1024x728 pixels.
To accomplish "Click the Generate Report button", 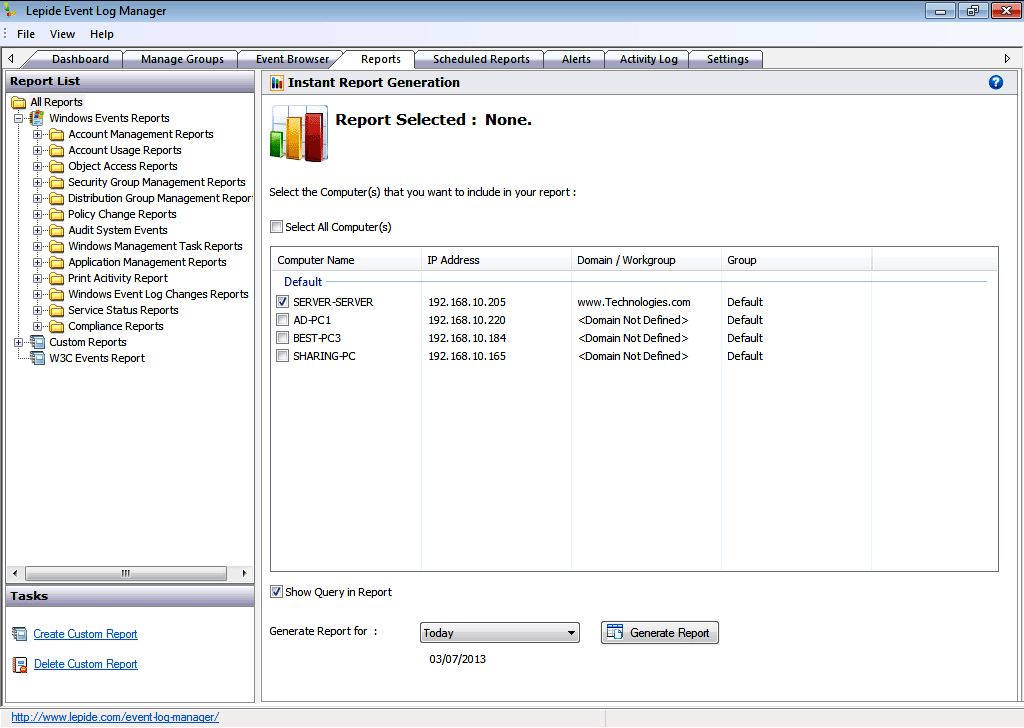I will tap(660, 633).
